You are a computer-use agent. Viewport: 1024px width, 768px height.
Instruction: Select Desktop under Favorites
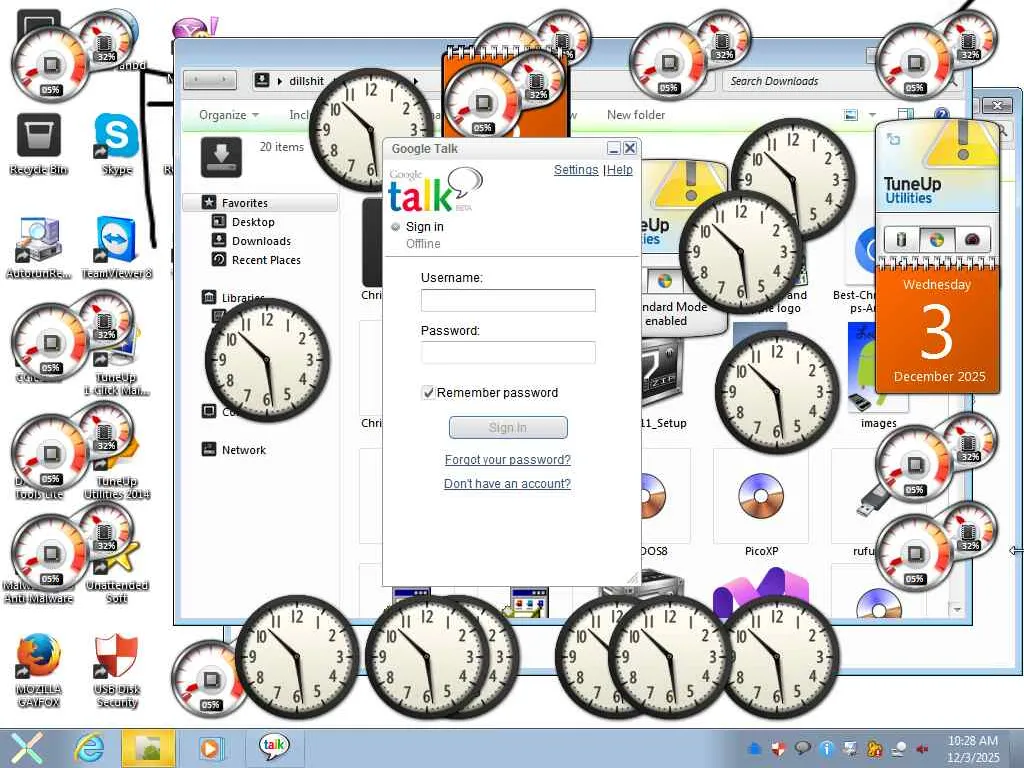[x=253, y=222]
